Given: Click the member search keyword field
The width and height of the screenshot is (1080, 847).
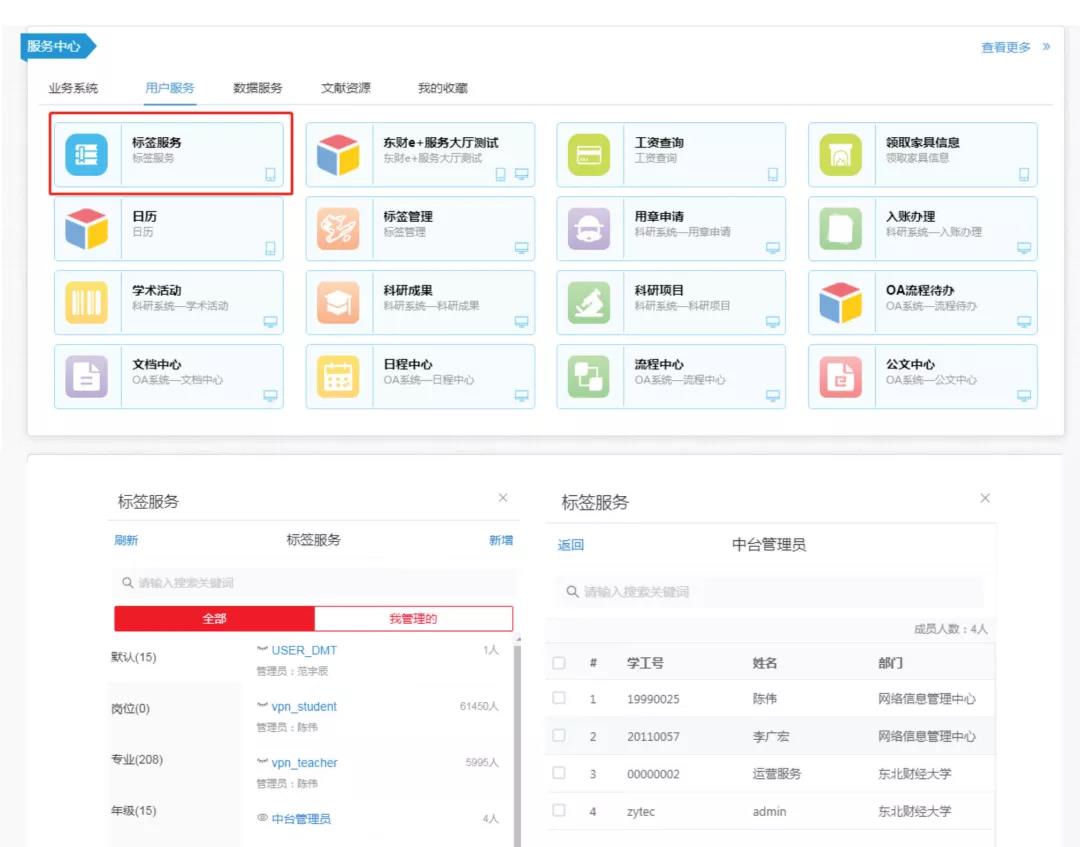Looking at the screenshot, I should [x=770, y=592].
